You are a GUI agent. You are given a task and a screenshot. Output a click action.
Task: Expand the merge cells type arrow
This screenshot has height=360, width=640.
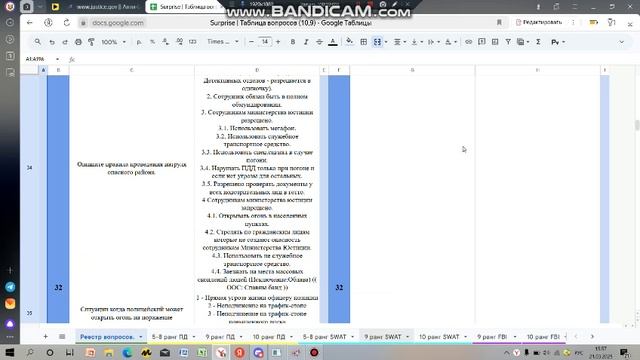click(386, 42)
